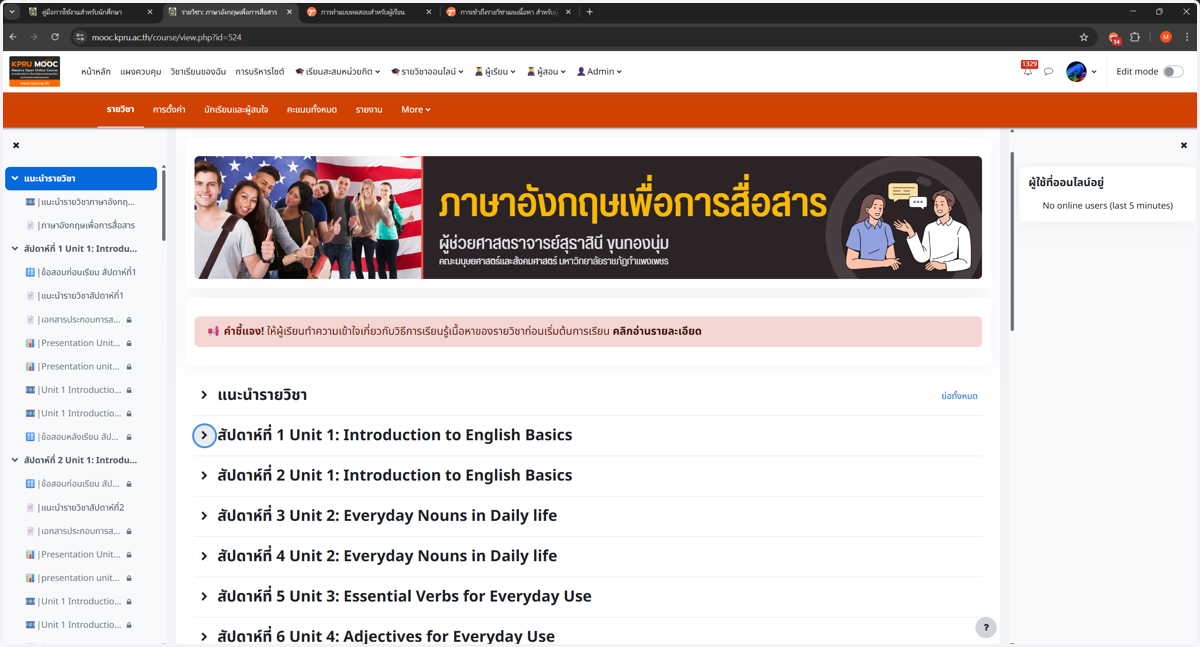Image resolution: width=1200 pixels, height=647 pixels.
Task: Click the page icon beside แนะนำรายวิชาสัปดาห์ที่2
Action: pyautogui.click(x=30, y=507)
